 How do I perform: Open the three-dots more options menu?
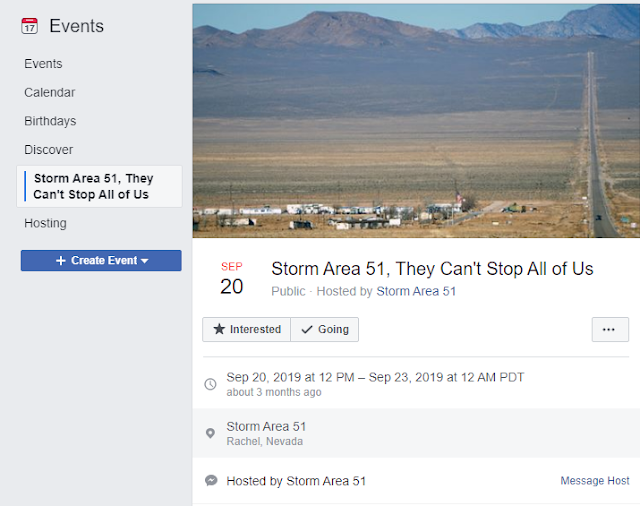(x=609, y=329)
